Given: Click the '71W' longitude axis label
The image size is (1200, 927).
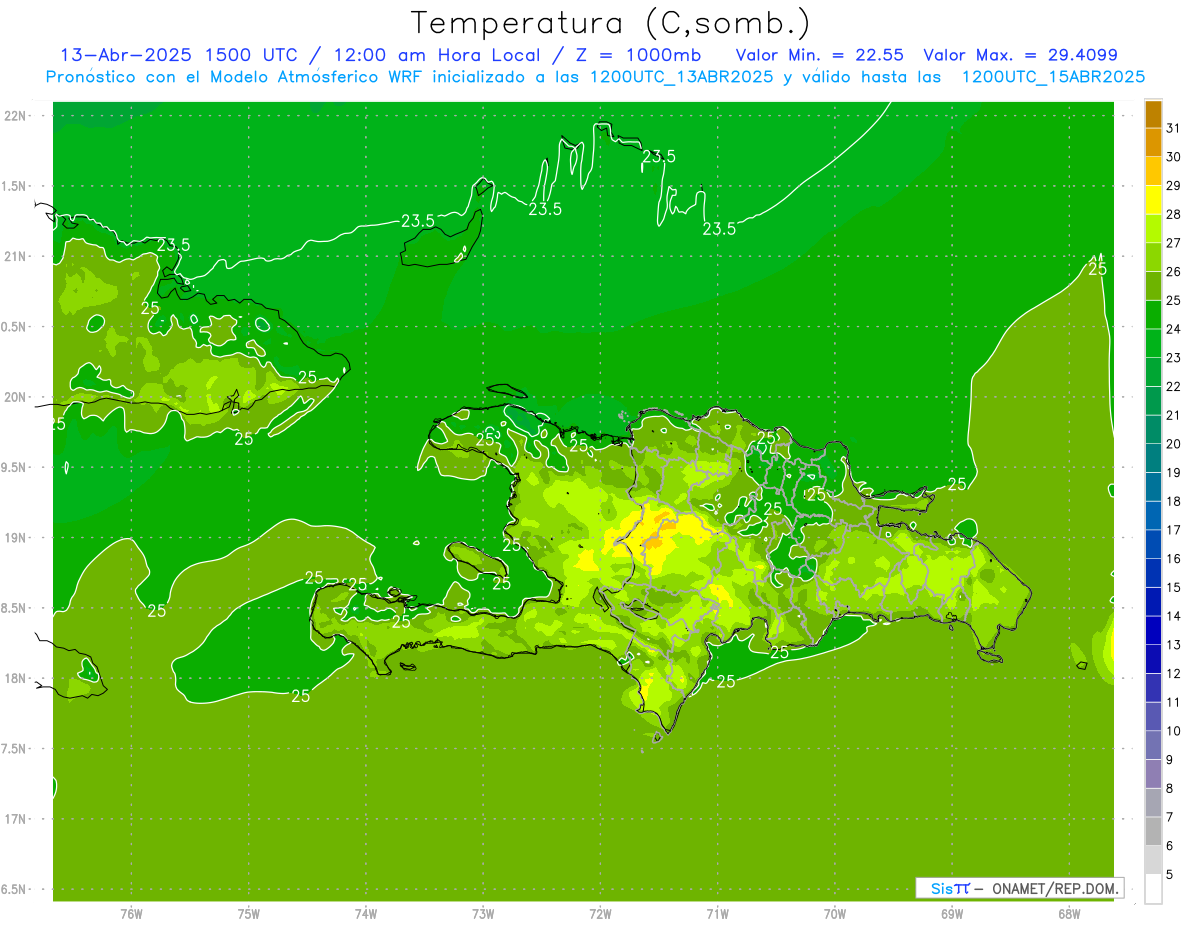Looking at the screenshot, I should point(717,914).
